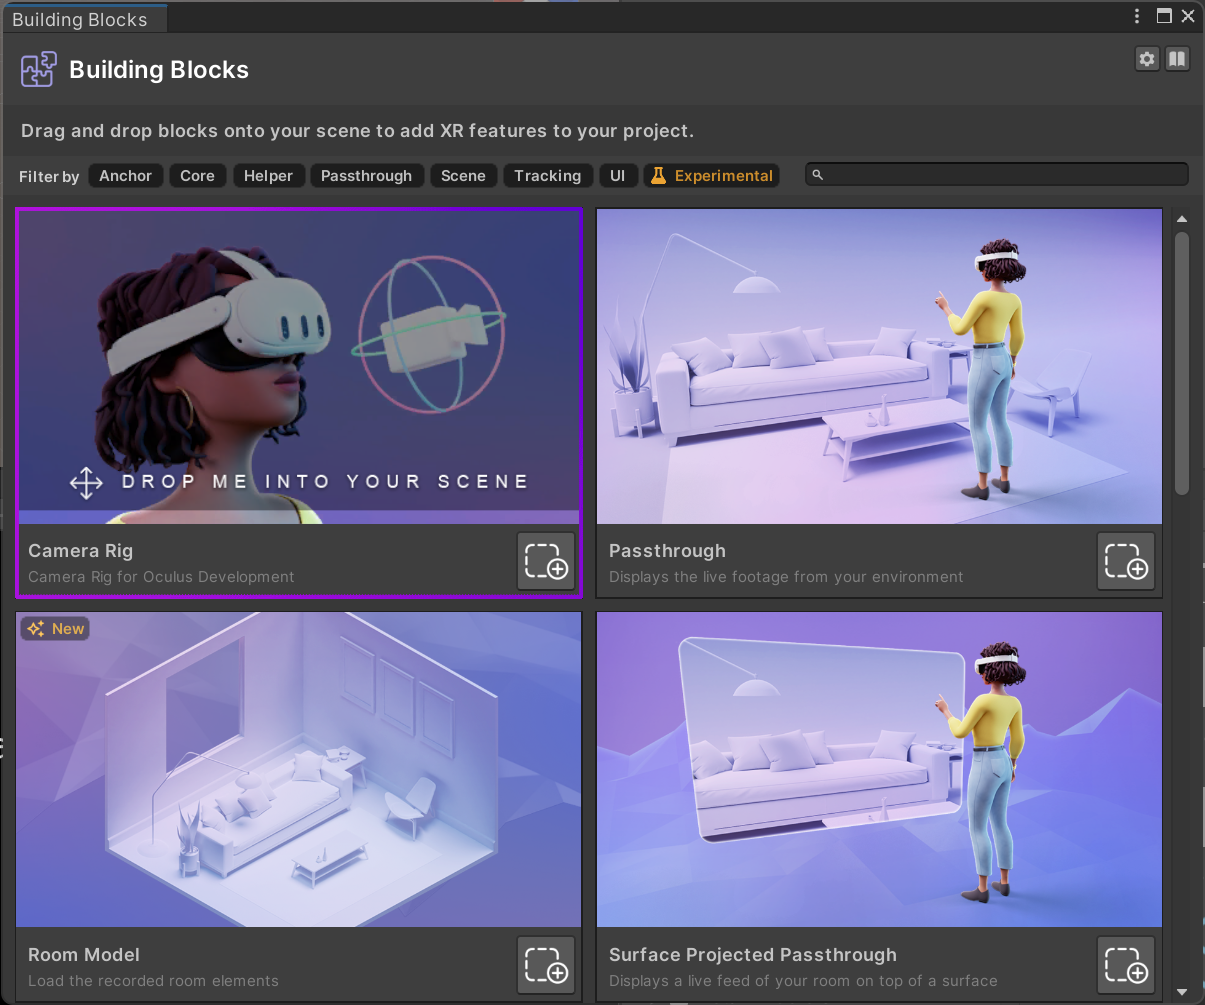
Task: Add the Camera Rig block to the scene
Action: click(546, 561)
